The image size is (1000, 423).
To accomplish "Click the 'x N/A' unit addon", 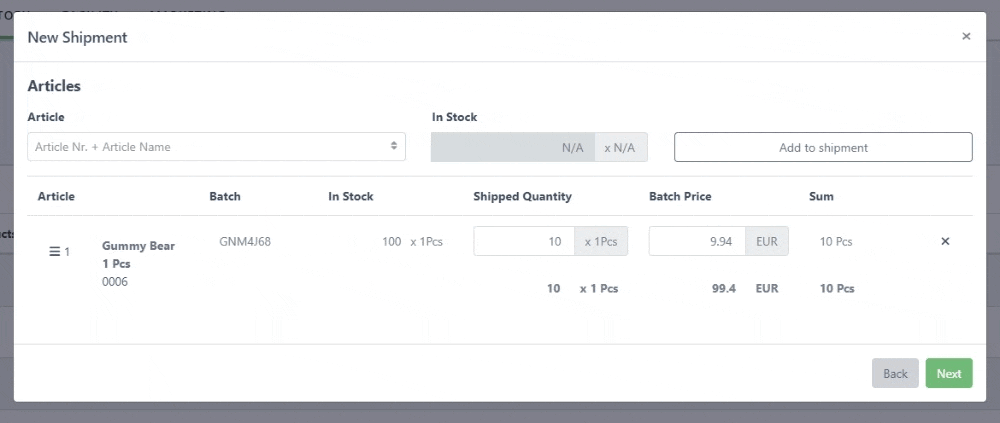I will [620, 147].
